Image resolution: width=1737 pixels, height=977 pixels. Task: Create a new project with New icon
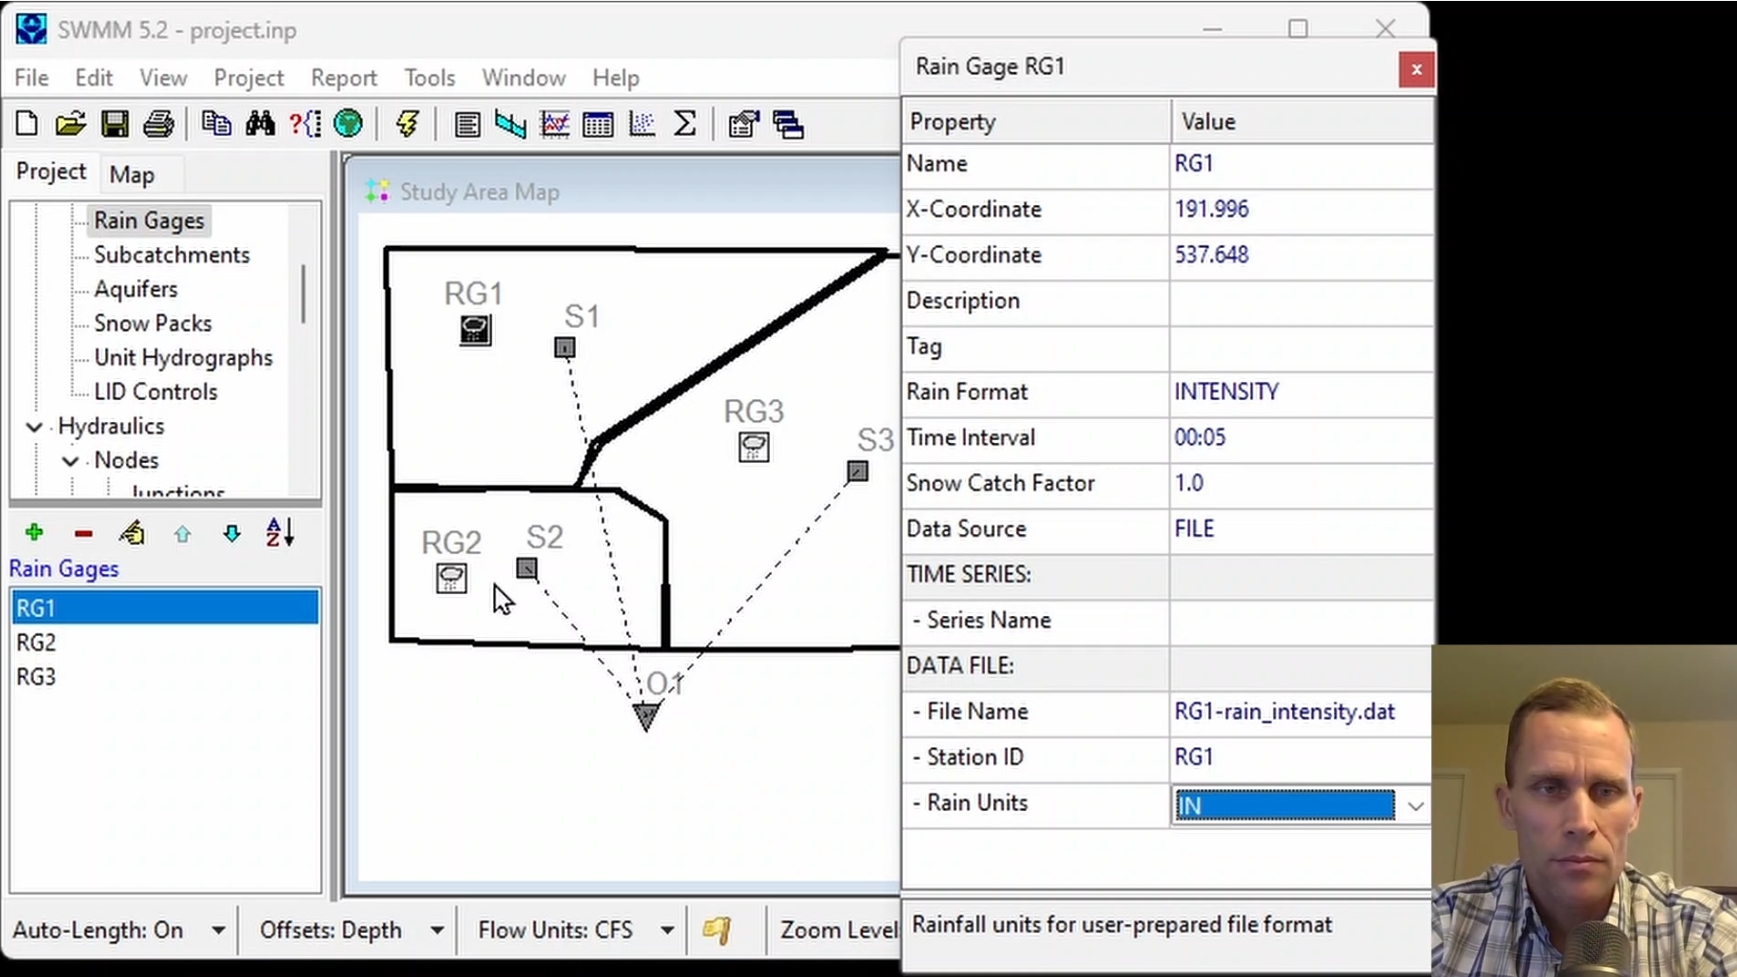[x=27, y=124]
